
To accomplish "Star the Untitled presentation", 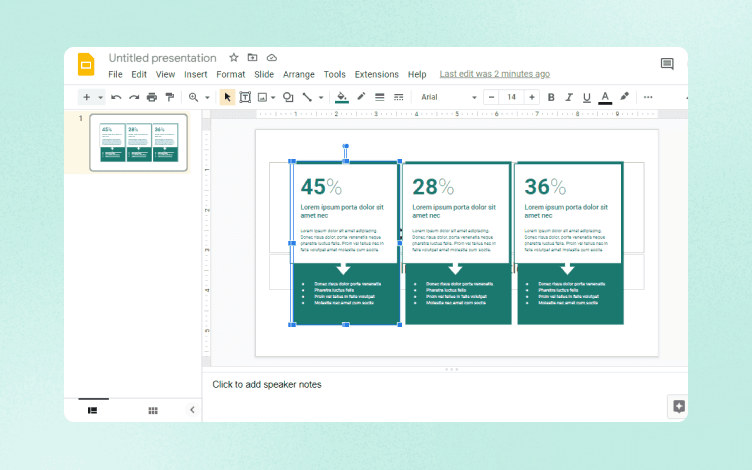I will click(234, 58).
